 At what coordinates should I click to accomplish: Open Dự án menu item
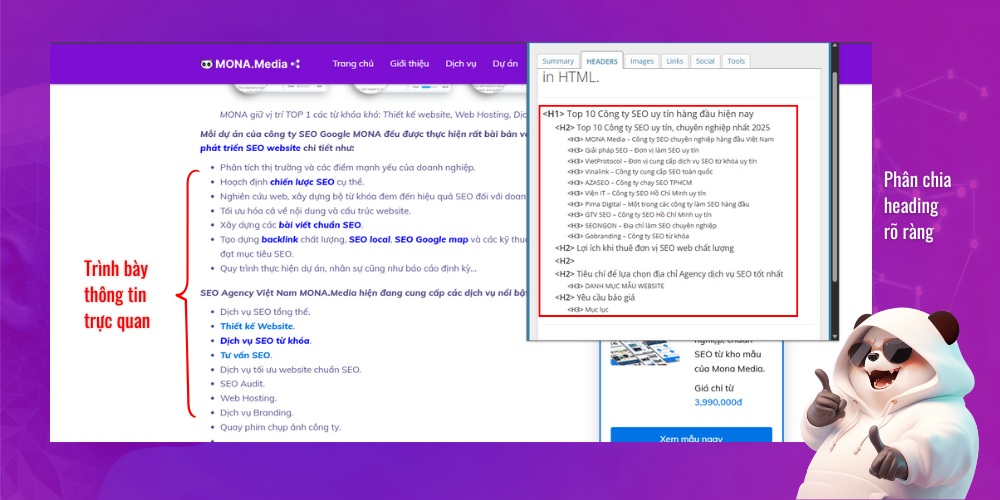point(505,64)
